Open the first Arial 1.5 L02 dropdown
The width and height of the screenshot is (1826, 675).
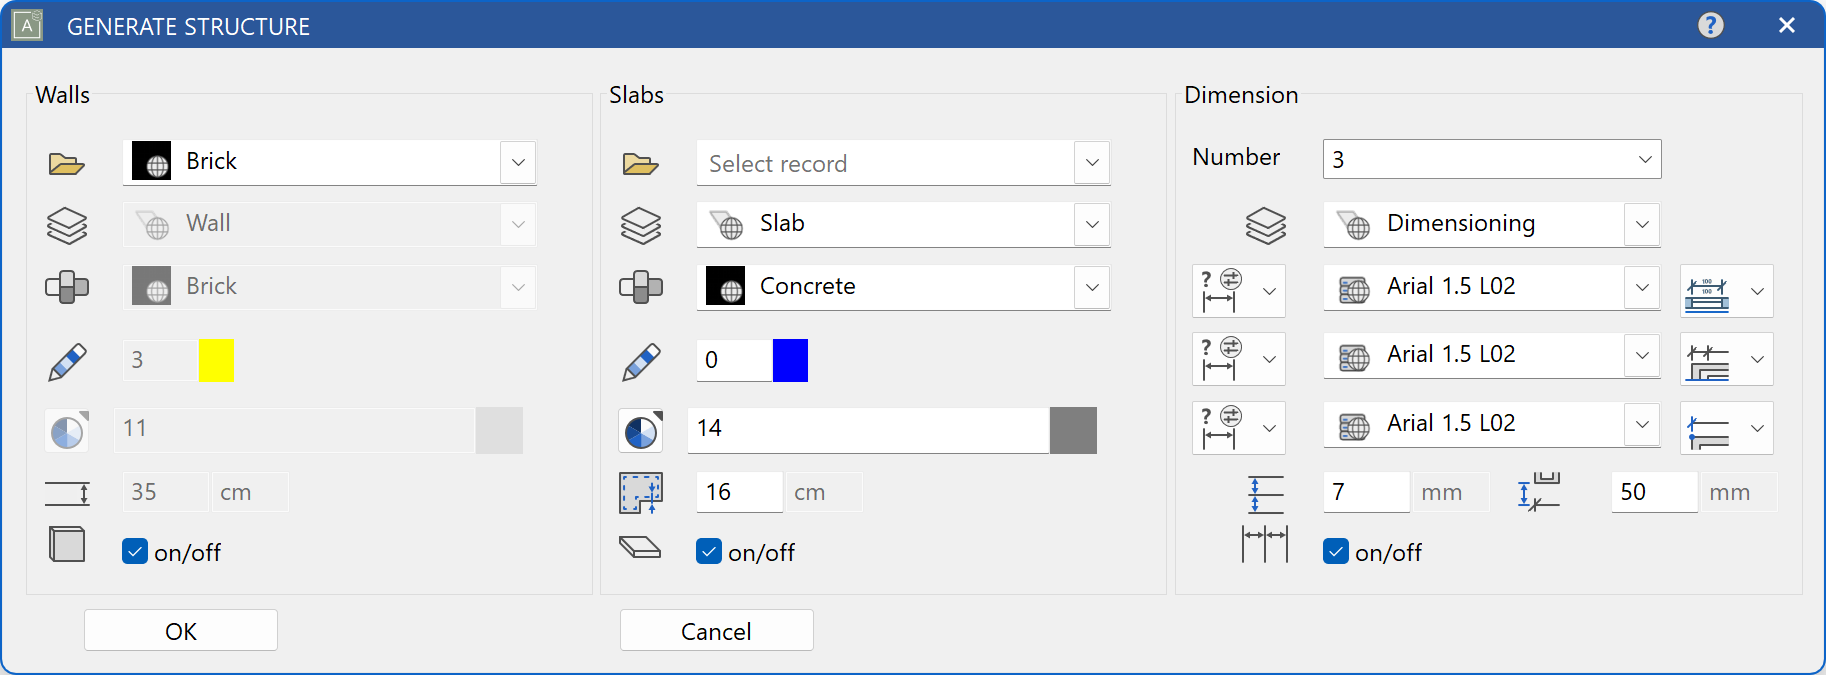1642,288
